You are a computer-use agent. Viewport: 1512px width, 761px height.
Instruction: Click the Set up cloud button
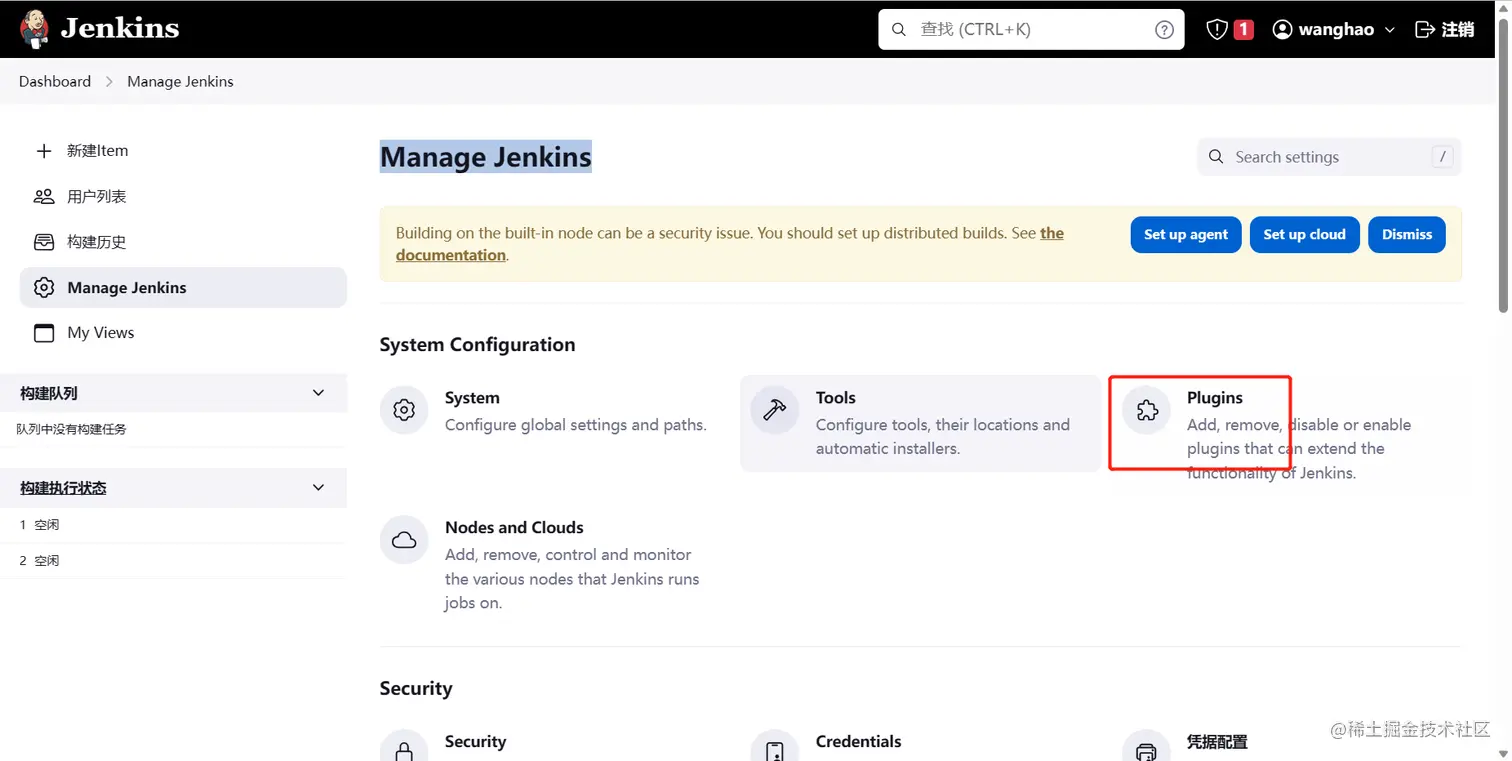coord(1304,234)
